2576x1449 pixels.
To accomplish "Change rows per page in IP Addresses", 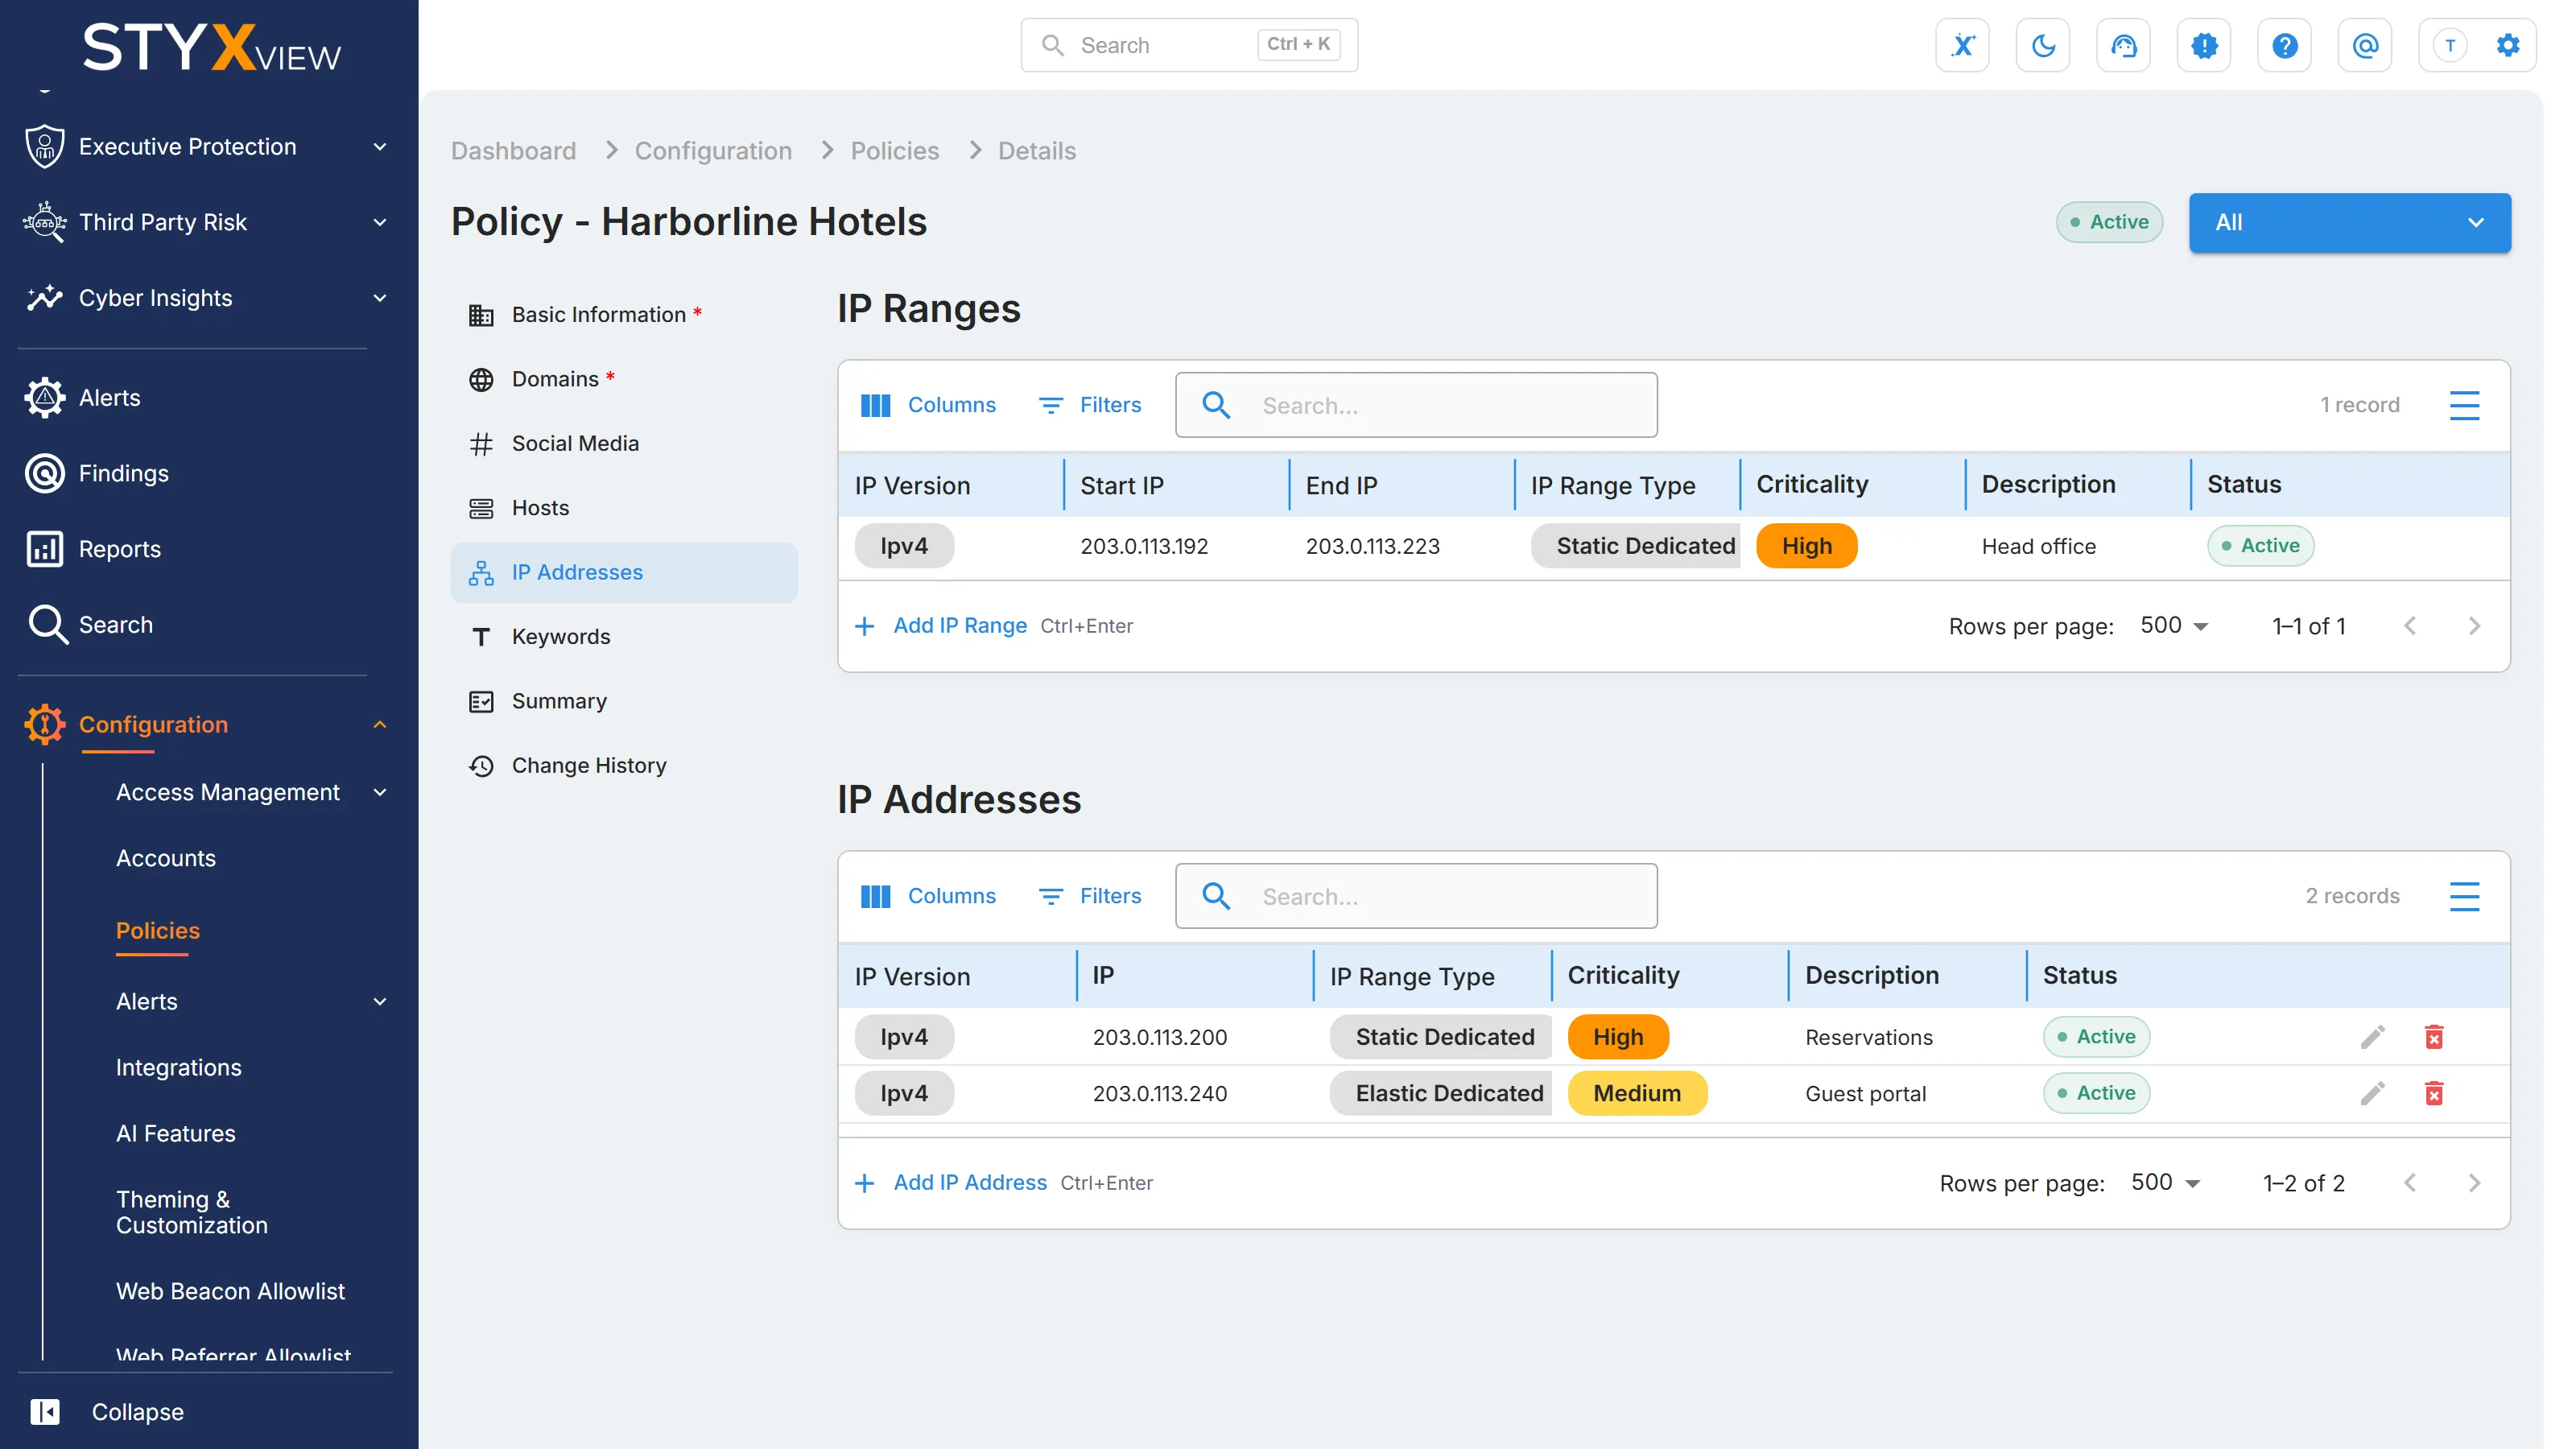I will pyautogui.click(x=2165, y=1183).
